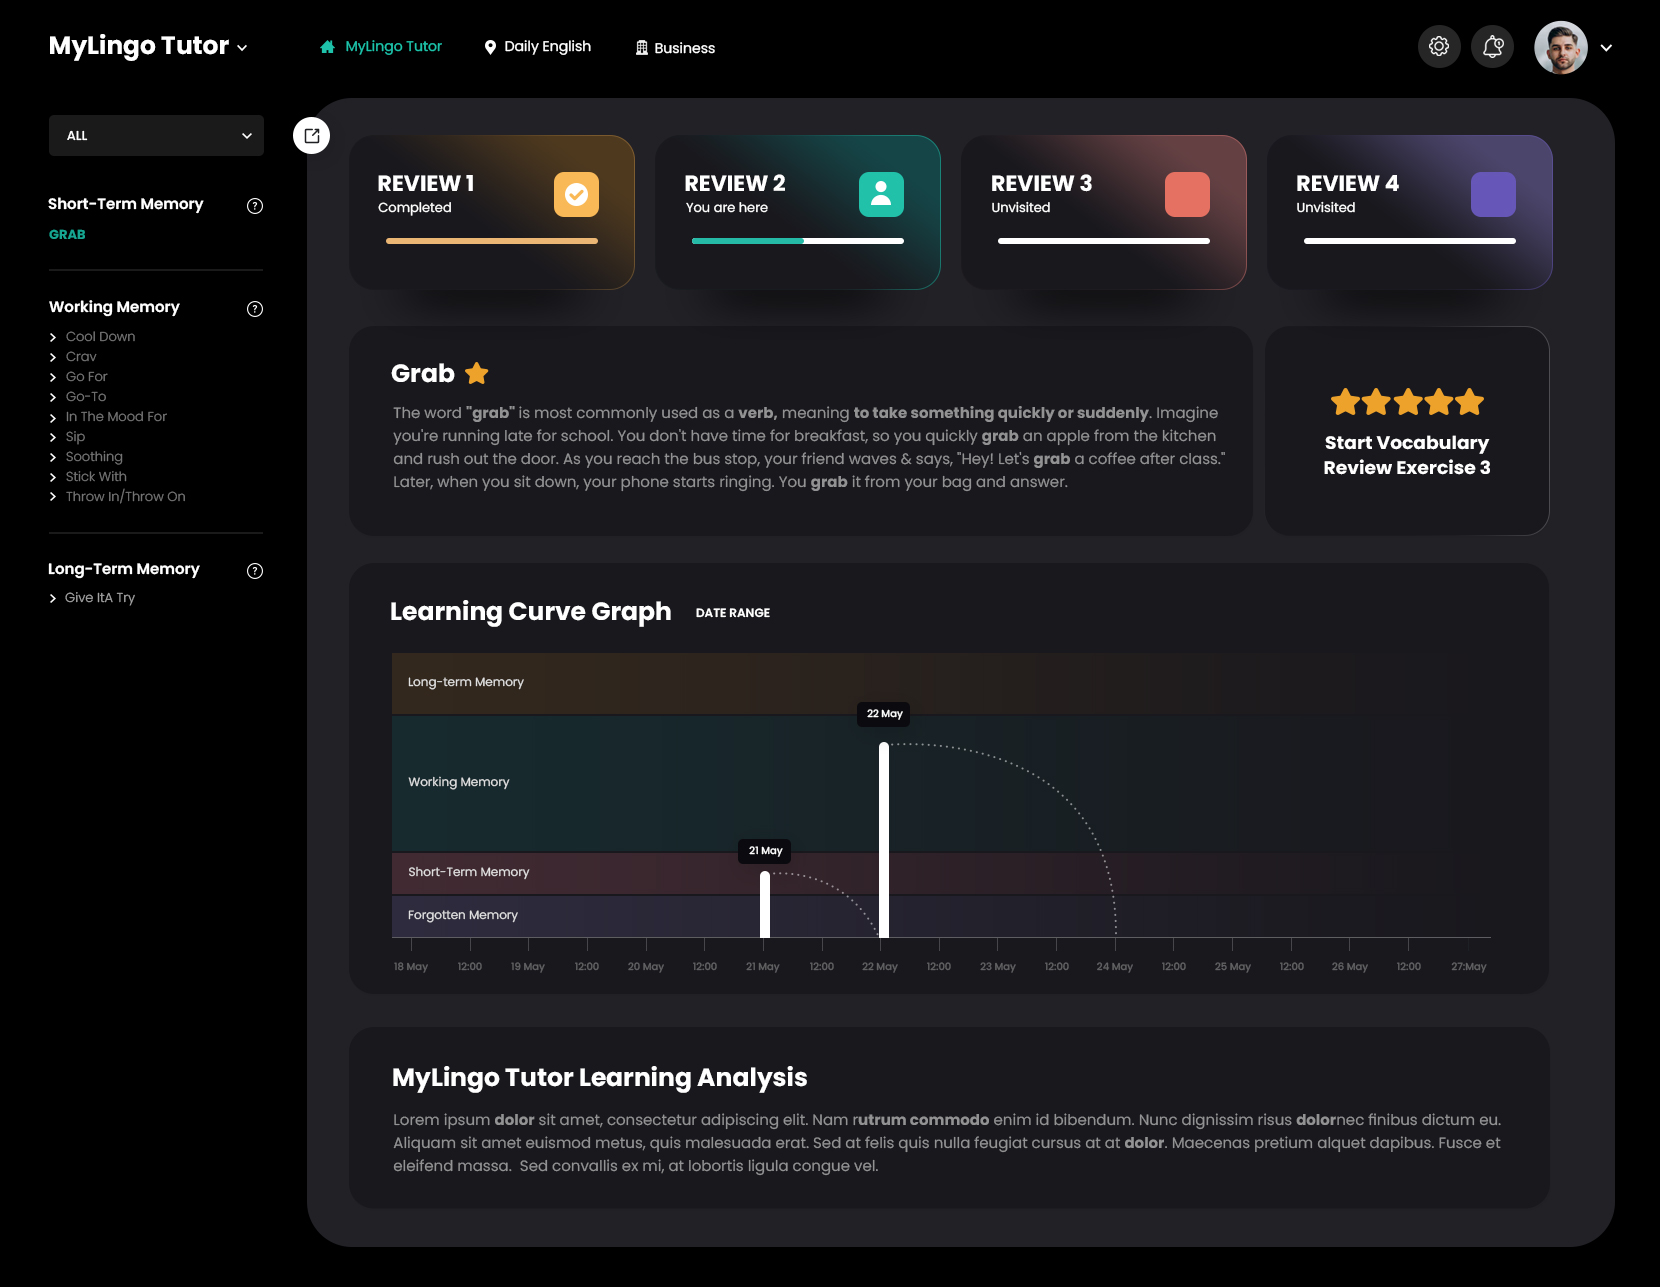Click the Long-term Memory graph band
Viewport: 1660px width, 1287px height.
click(941, 683)
